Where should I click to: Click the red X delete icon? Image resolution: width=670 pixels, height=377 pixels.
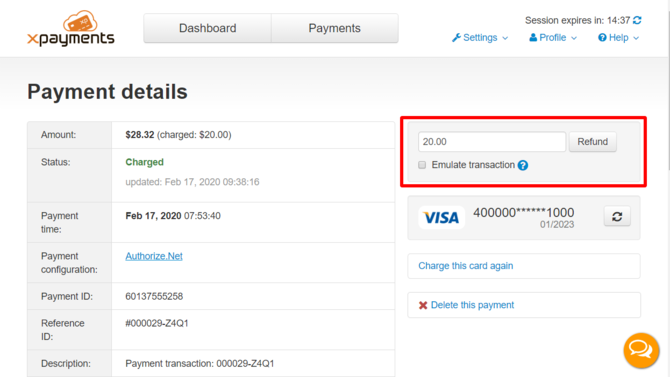pyautogui.click(x=423, y=305)
